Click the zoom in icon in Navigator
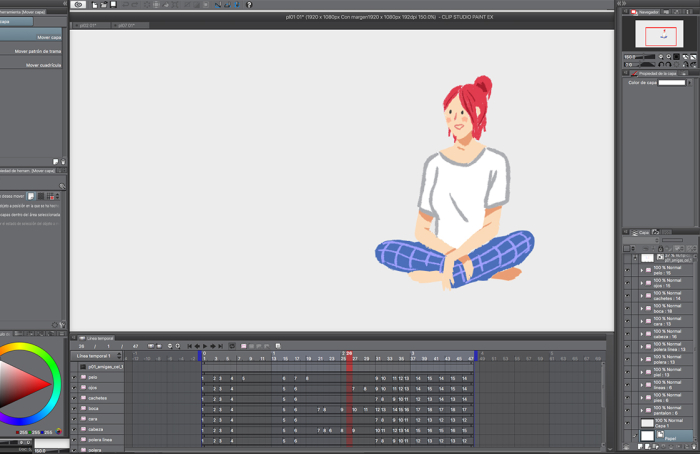The image size is (700, 454). pos(667,57)
